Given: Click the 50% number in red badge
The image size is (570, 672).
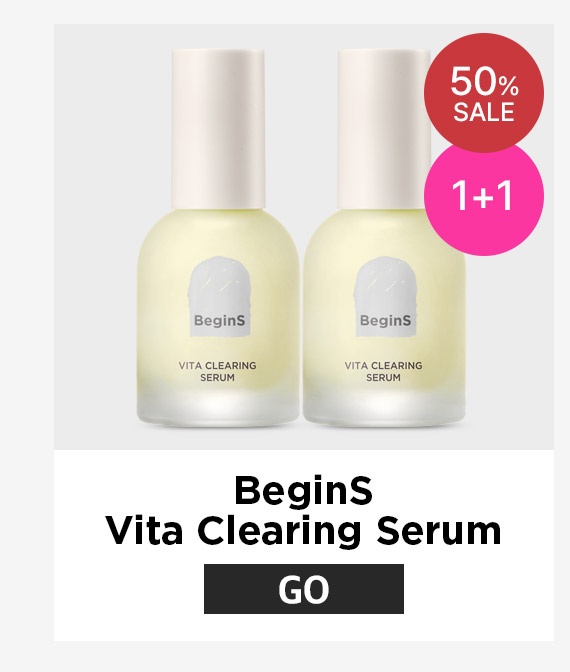Looking at the screenshot, I should coord(484,81).
